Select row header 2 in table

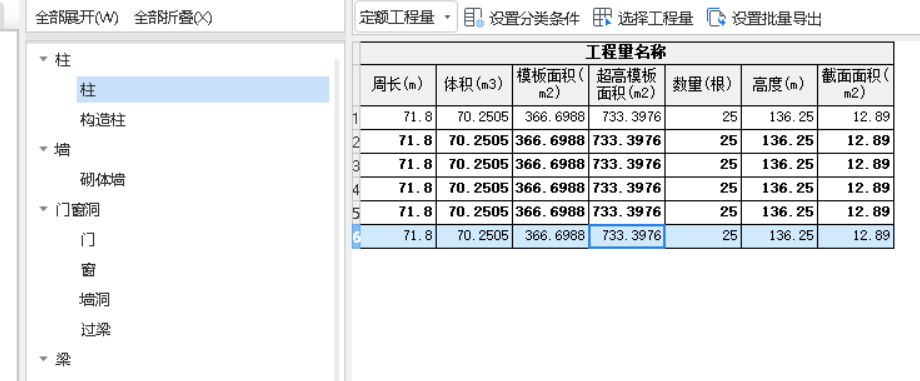click(x=356, y=141)
